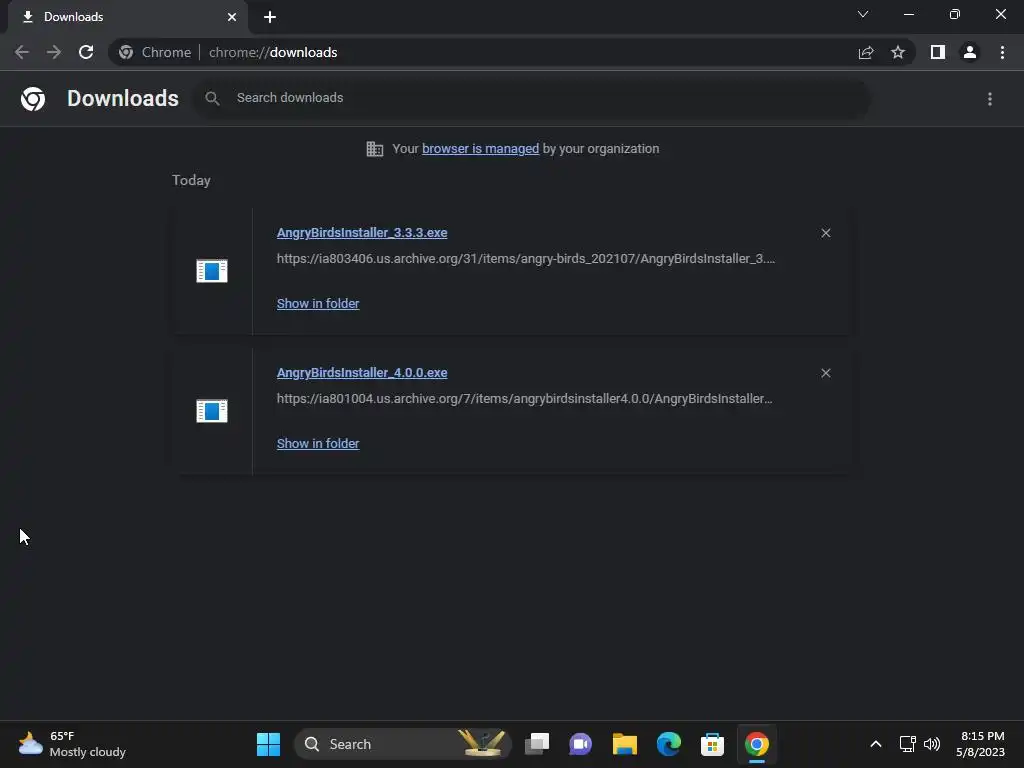Click the Search downloads field
This screenshot has width=1024, height=768.
[532, 98]
